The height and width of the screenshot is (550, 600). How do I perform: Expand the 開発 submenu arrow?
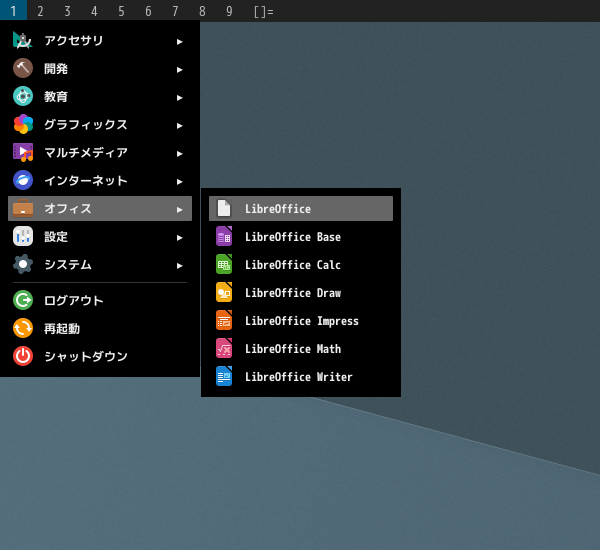coord(179,70)
